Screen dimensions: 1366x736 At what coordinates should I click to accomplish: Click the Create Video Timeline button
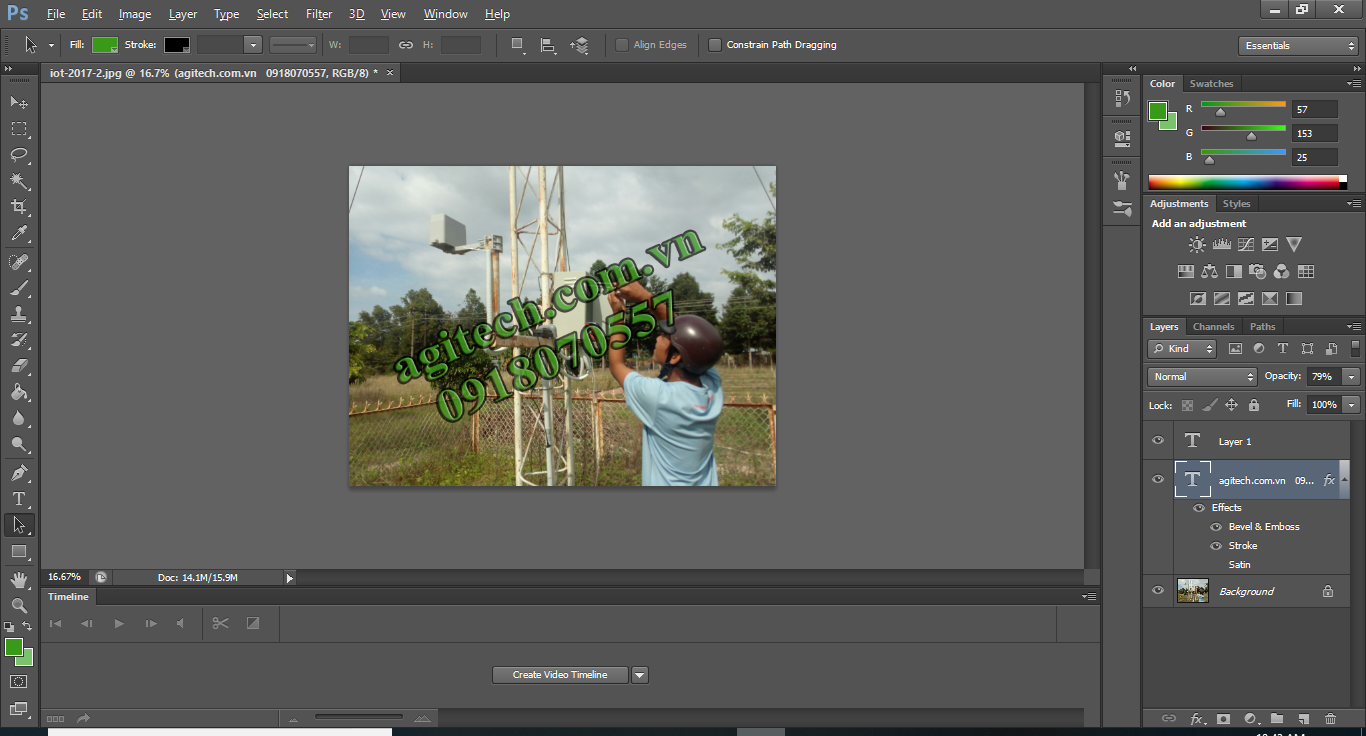[560, 675]
